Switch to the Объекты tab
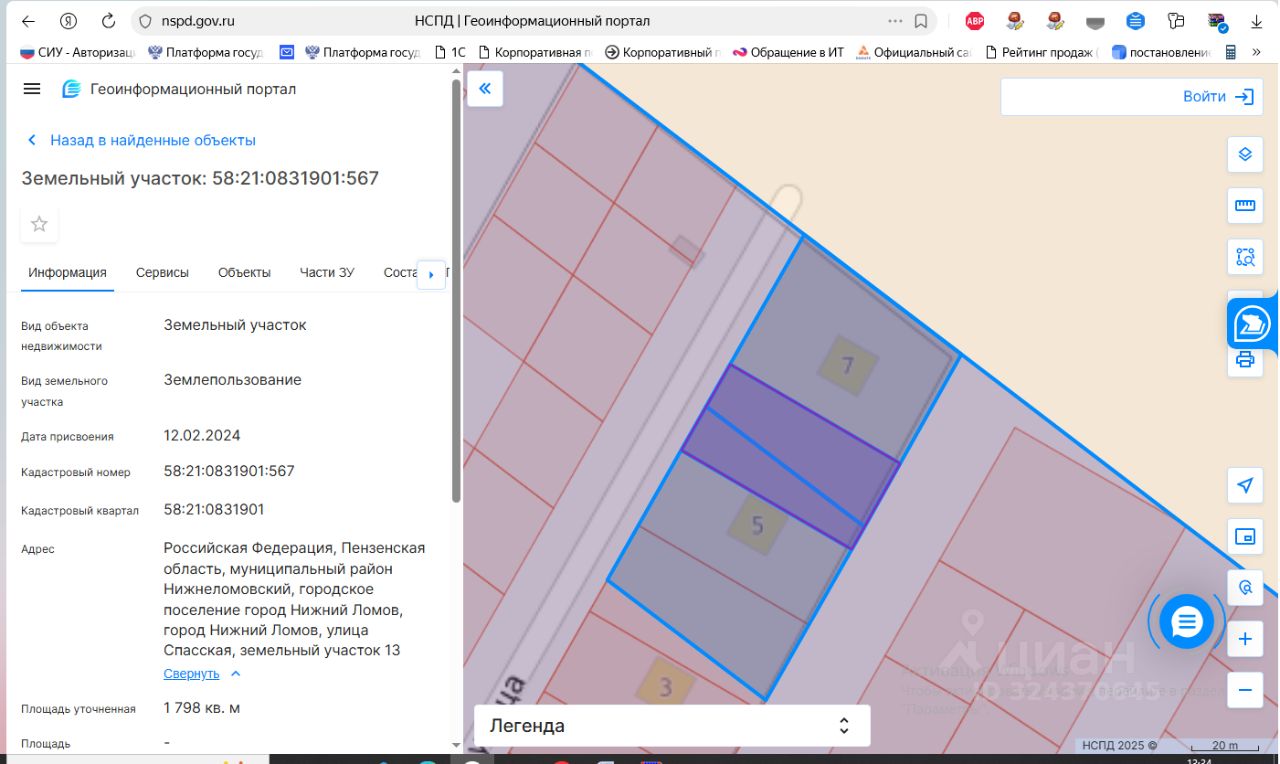 [x=244, y=272]
